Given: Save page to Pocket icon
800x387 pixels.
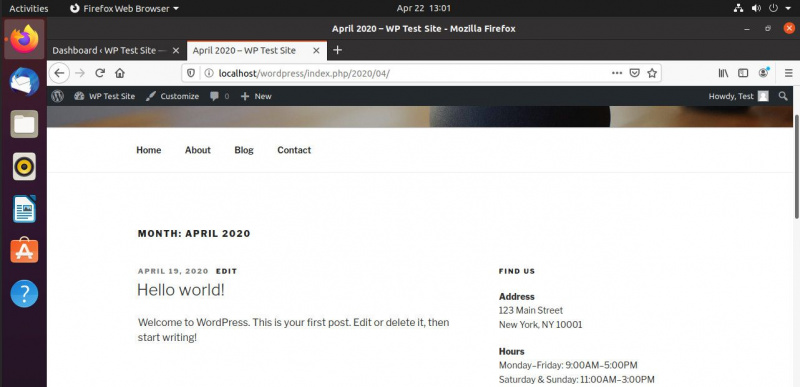Looking at the screenshot, I should [634, 73].
